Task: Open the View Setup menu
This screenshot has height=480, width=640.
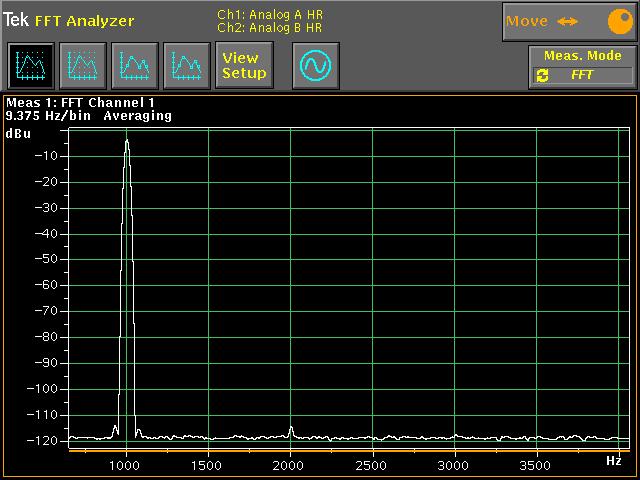Action: click(x=244, y=66)
